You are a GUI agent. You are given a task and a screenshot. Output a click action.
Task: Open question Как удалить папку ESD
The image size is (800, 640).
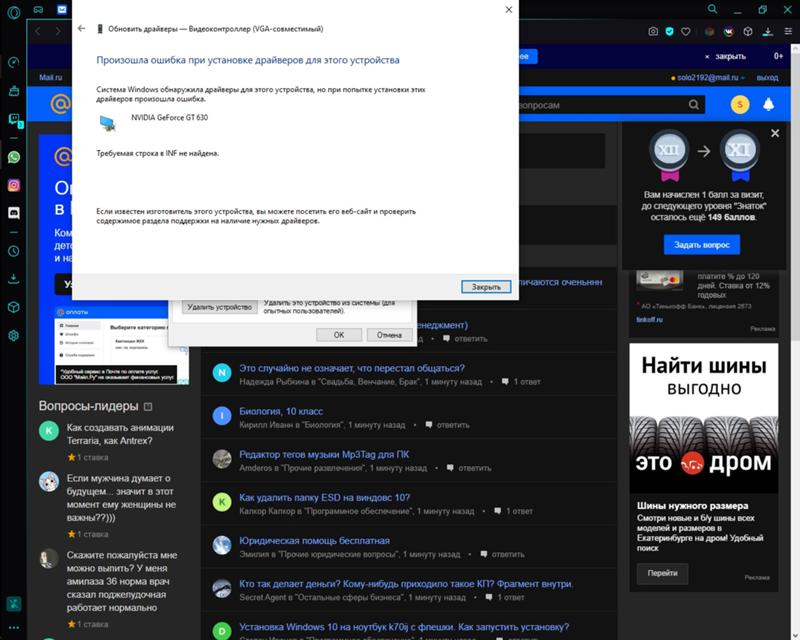coord(324,498)
